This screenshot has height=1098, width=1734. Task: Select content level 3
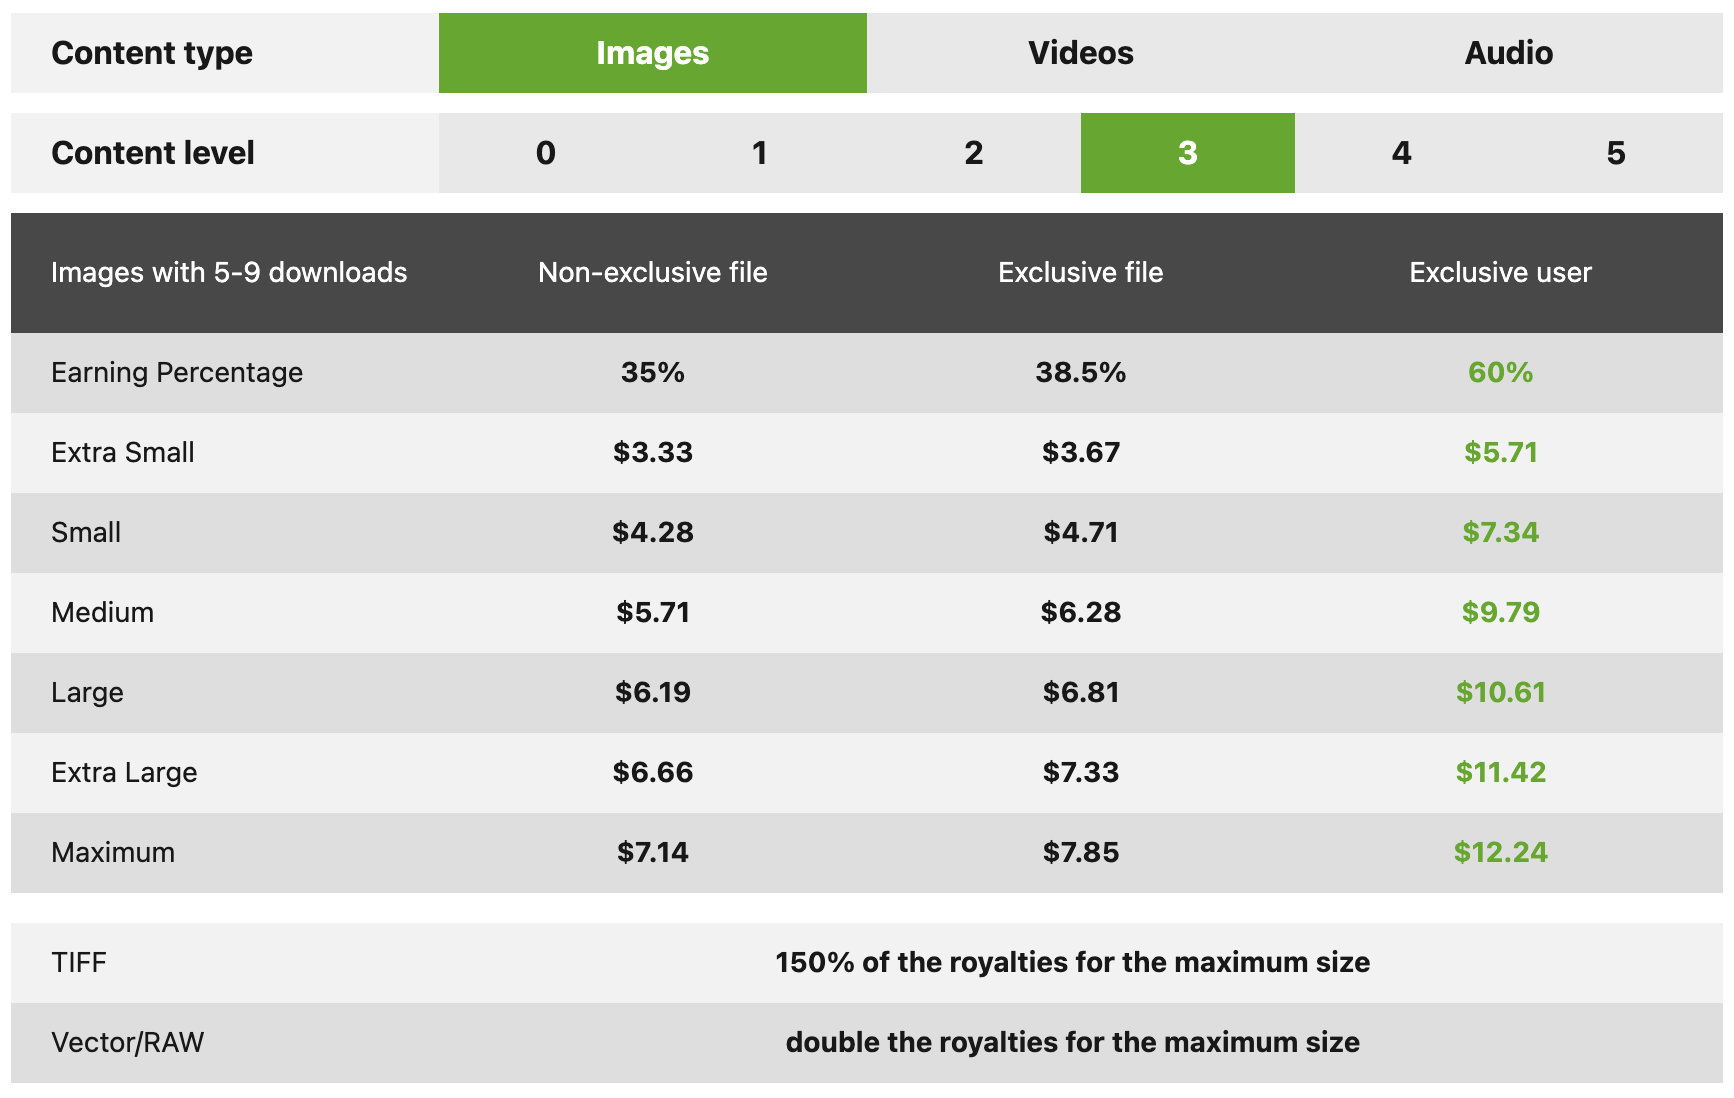pyautogui.click(x=1187, y=153)
